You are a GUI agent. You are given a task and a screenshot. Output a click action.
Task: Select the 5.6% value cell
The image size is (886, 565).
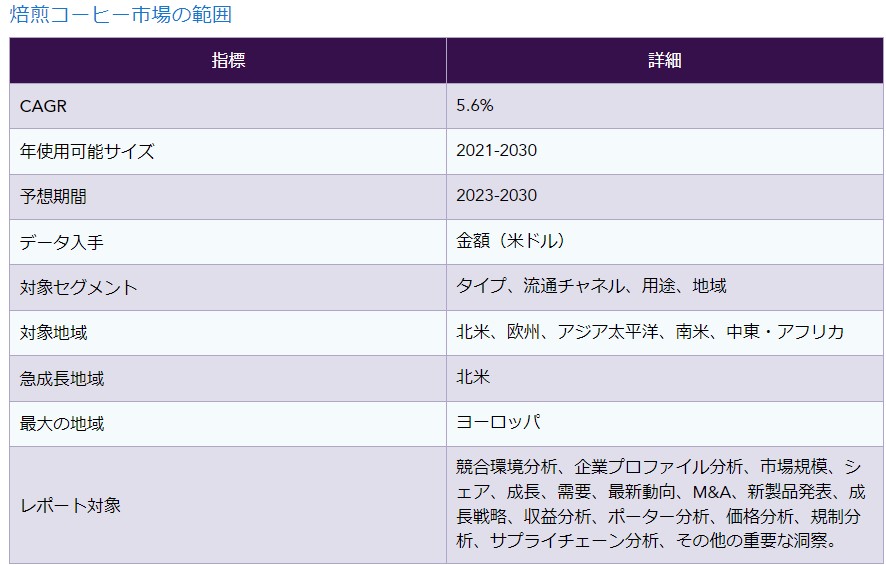tap(664, 106)
